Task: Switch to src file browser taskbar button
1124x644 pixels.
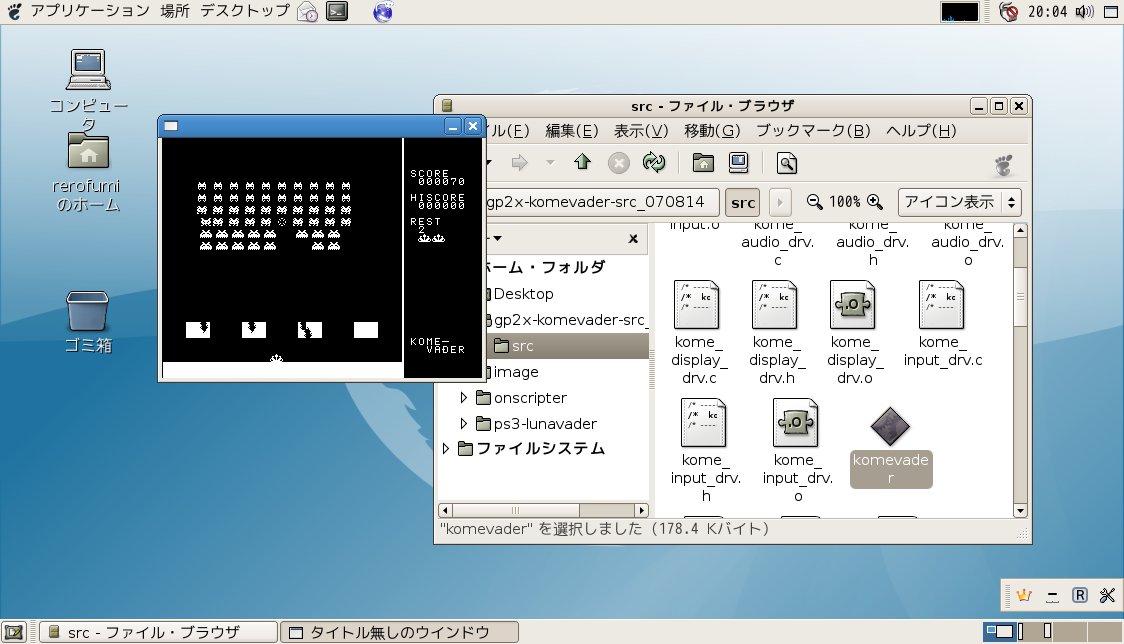Action: pos(158,632)
